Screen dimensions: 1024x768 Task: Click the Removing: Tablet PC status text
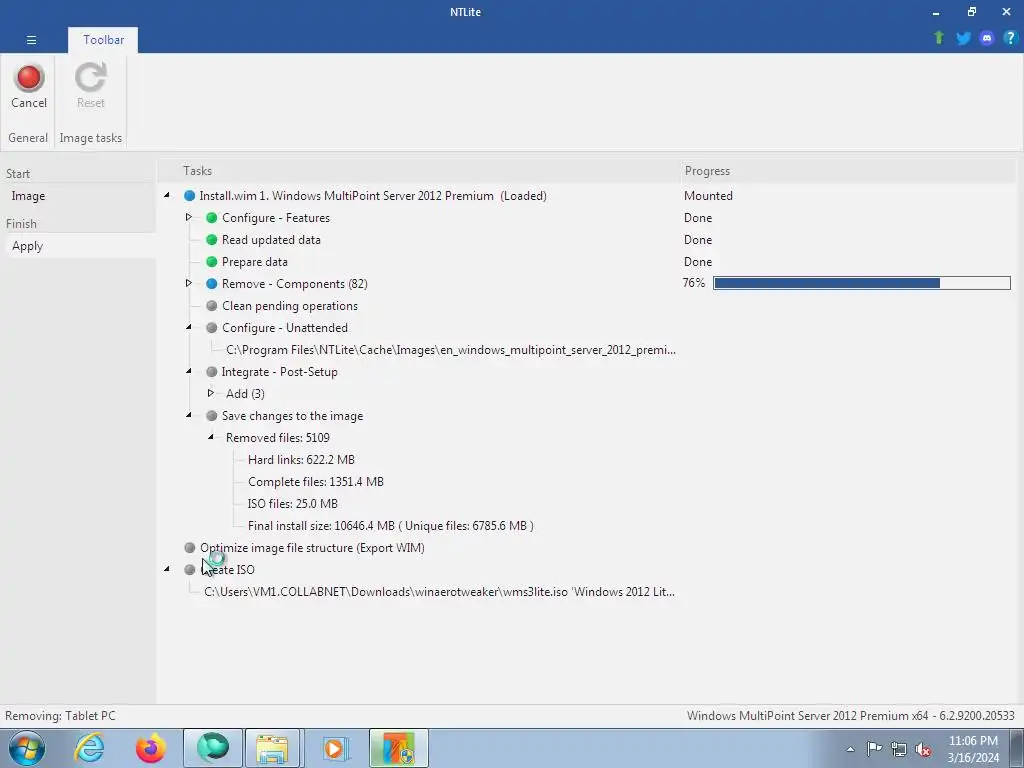pos(60,716)
